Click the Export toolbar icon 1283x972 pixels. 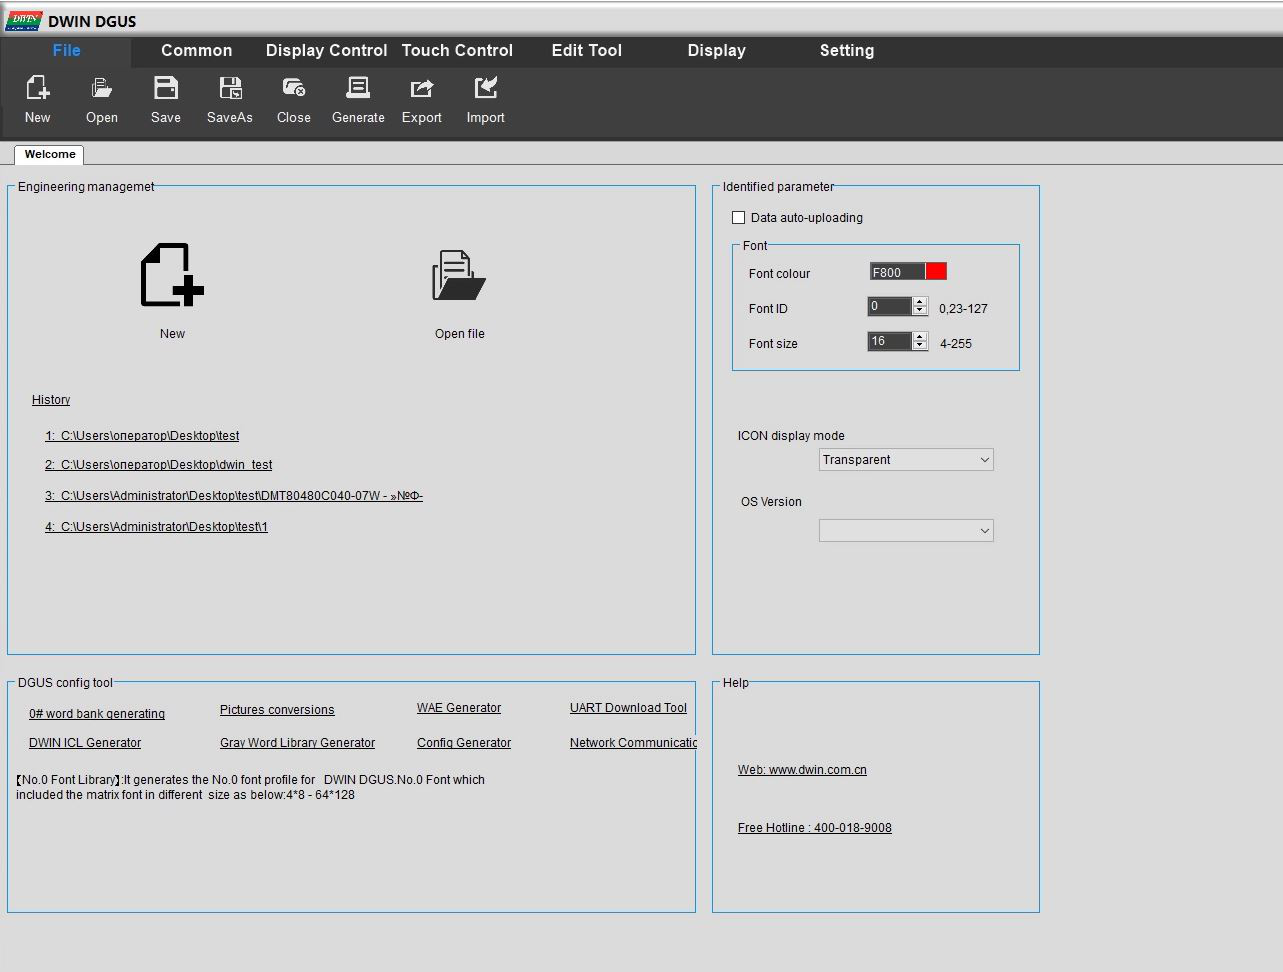pos(422,88)
